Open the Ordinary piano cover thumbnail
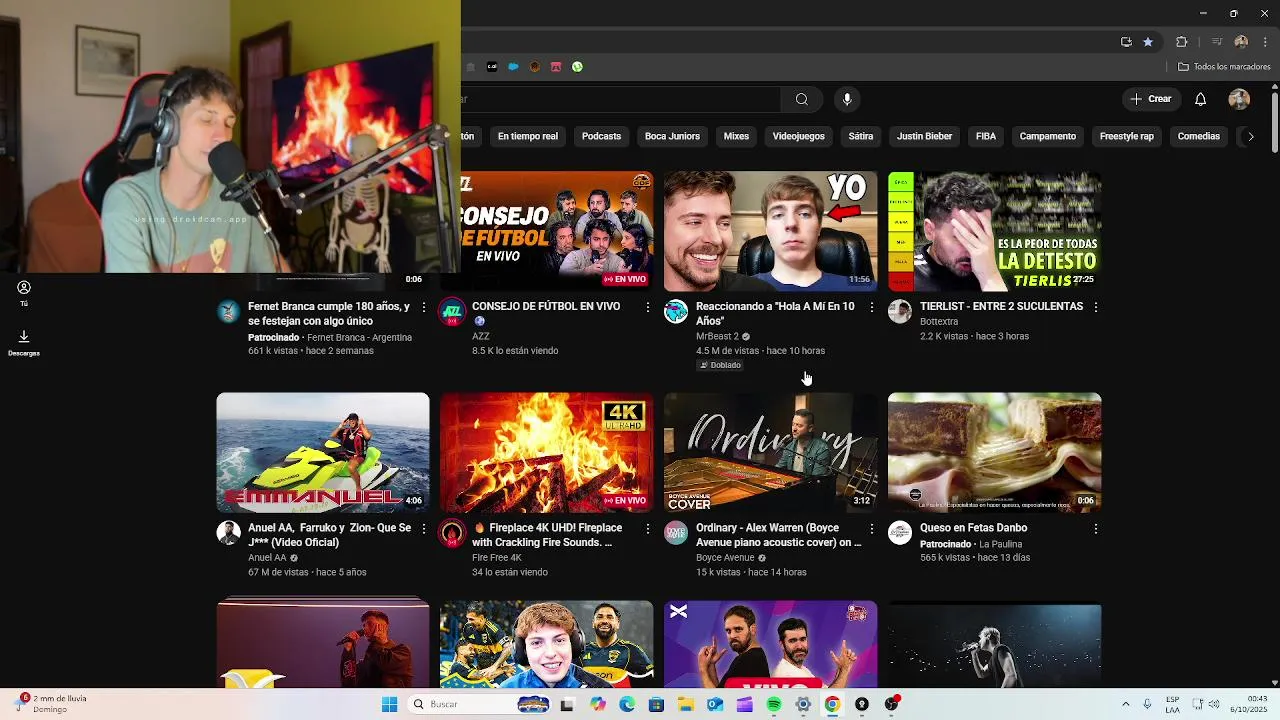Viewport: 1280px width, 720px height. point(770,452)
